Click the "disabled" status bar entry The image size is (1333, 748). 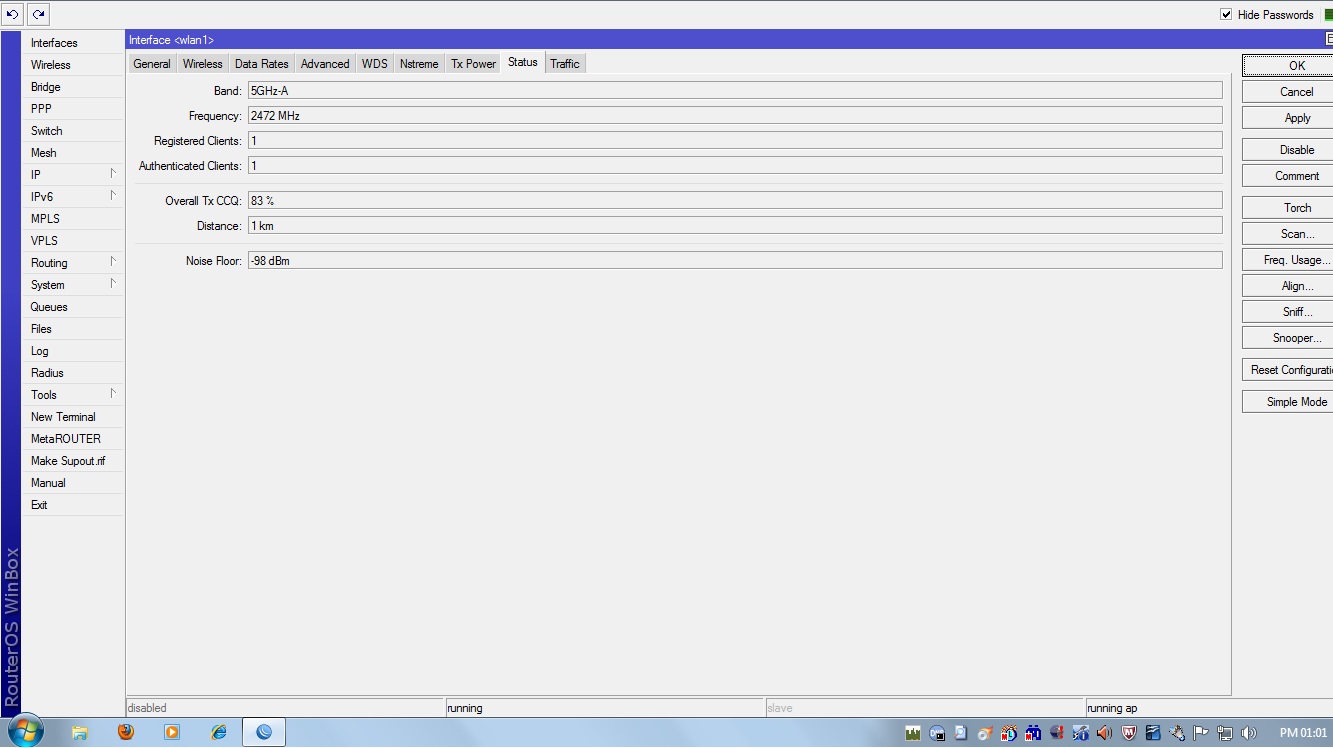[285, 708]
